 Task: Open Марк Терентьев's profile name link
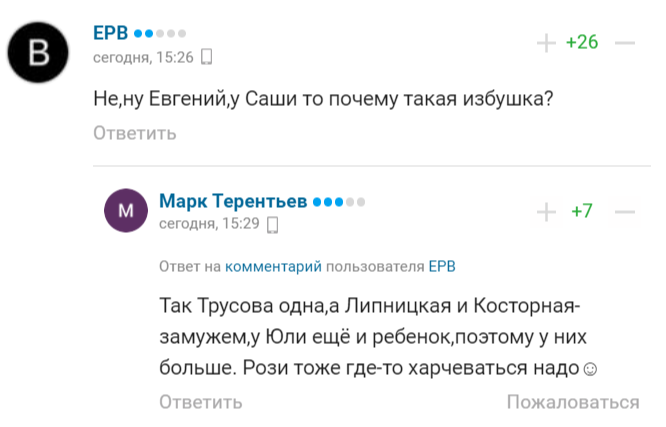click(233, 201)
